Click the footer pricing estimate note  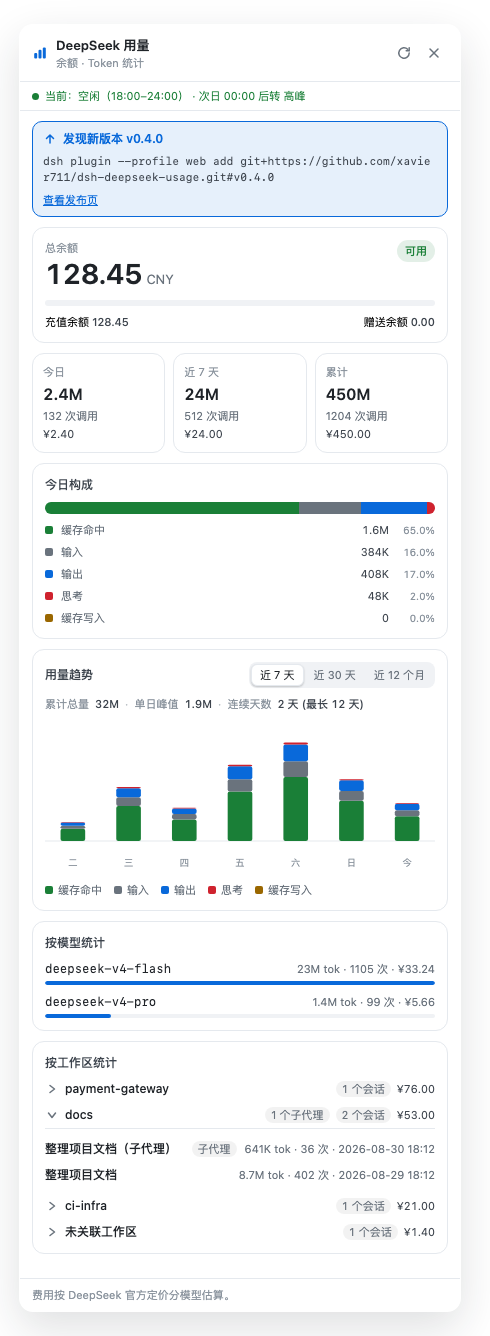(132, 1295)
